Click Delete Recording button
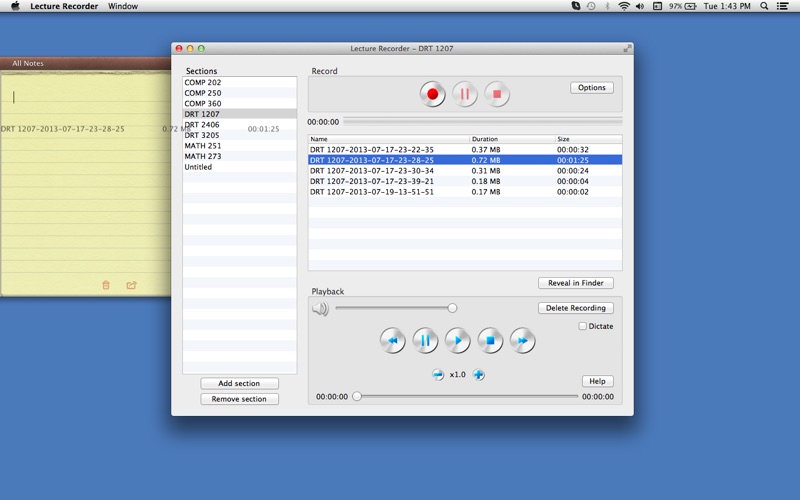Viewport: 800px width, 500px height. click(x=576, y=308)
